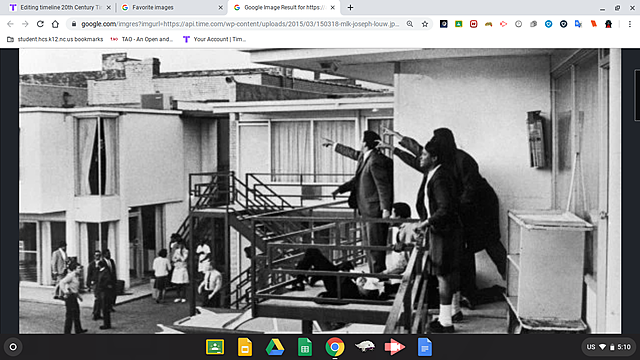Go back to the previous page
The width and height of the screenshot is (640, 360).
click(10, 24)
